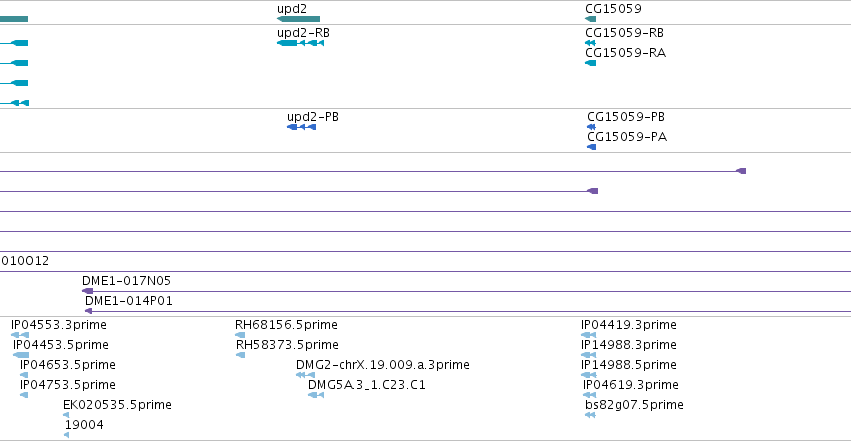Select the IP04553.3prime EST glyph
The image size is (851, 441).
(20, 335)
